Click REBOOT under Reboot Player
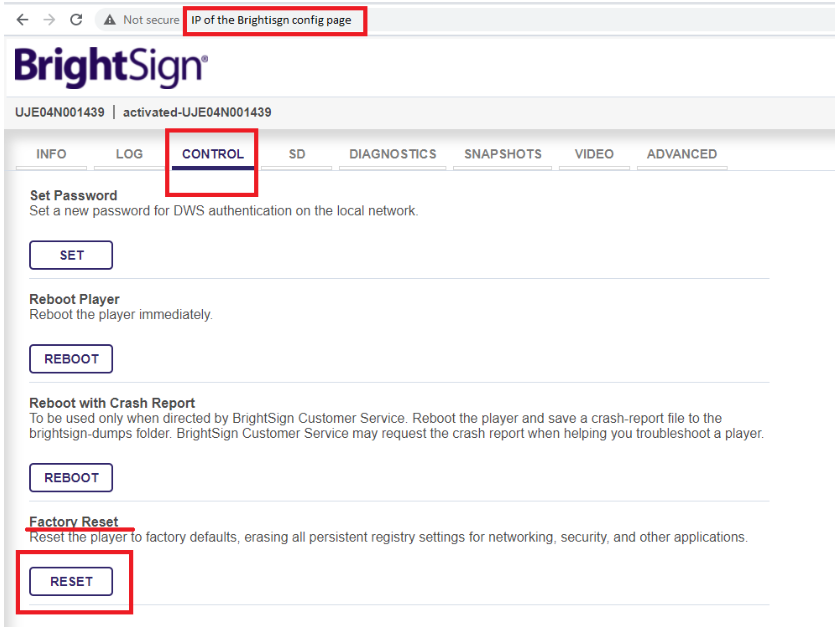 pos(71,359)
